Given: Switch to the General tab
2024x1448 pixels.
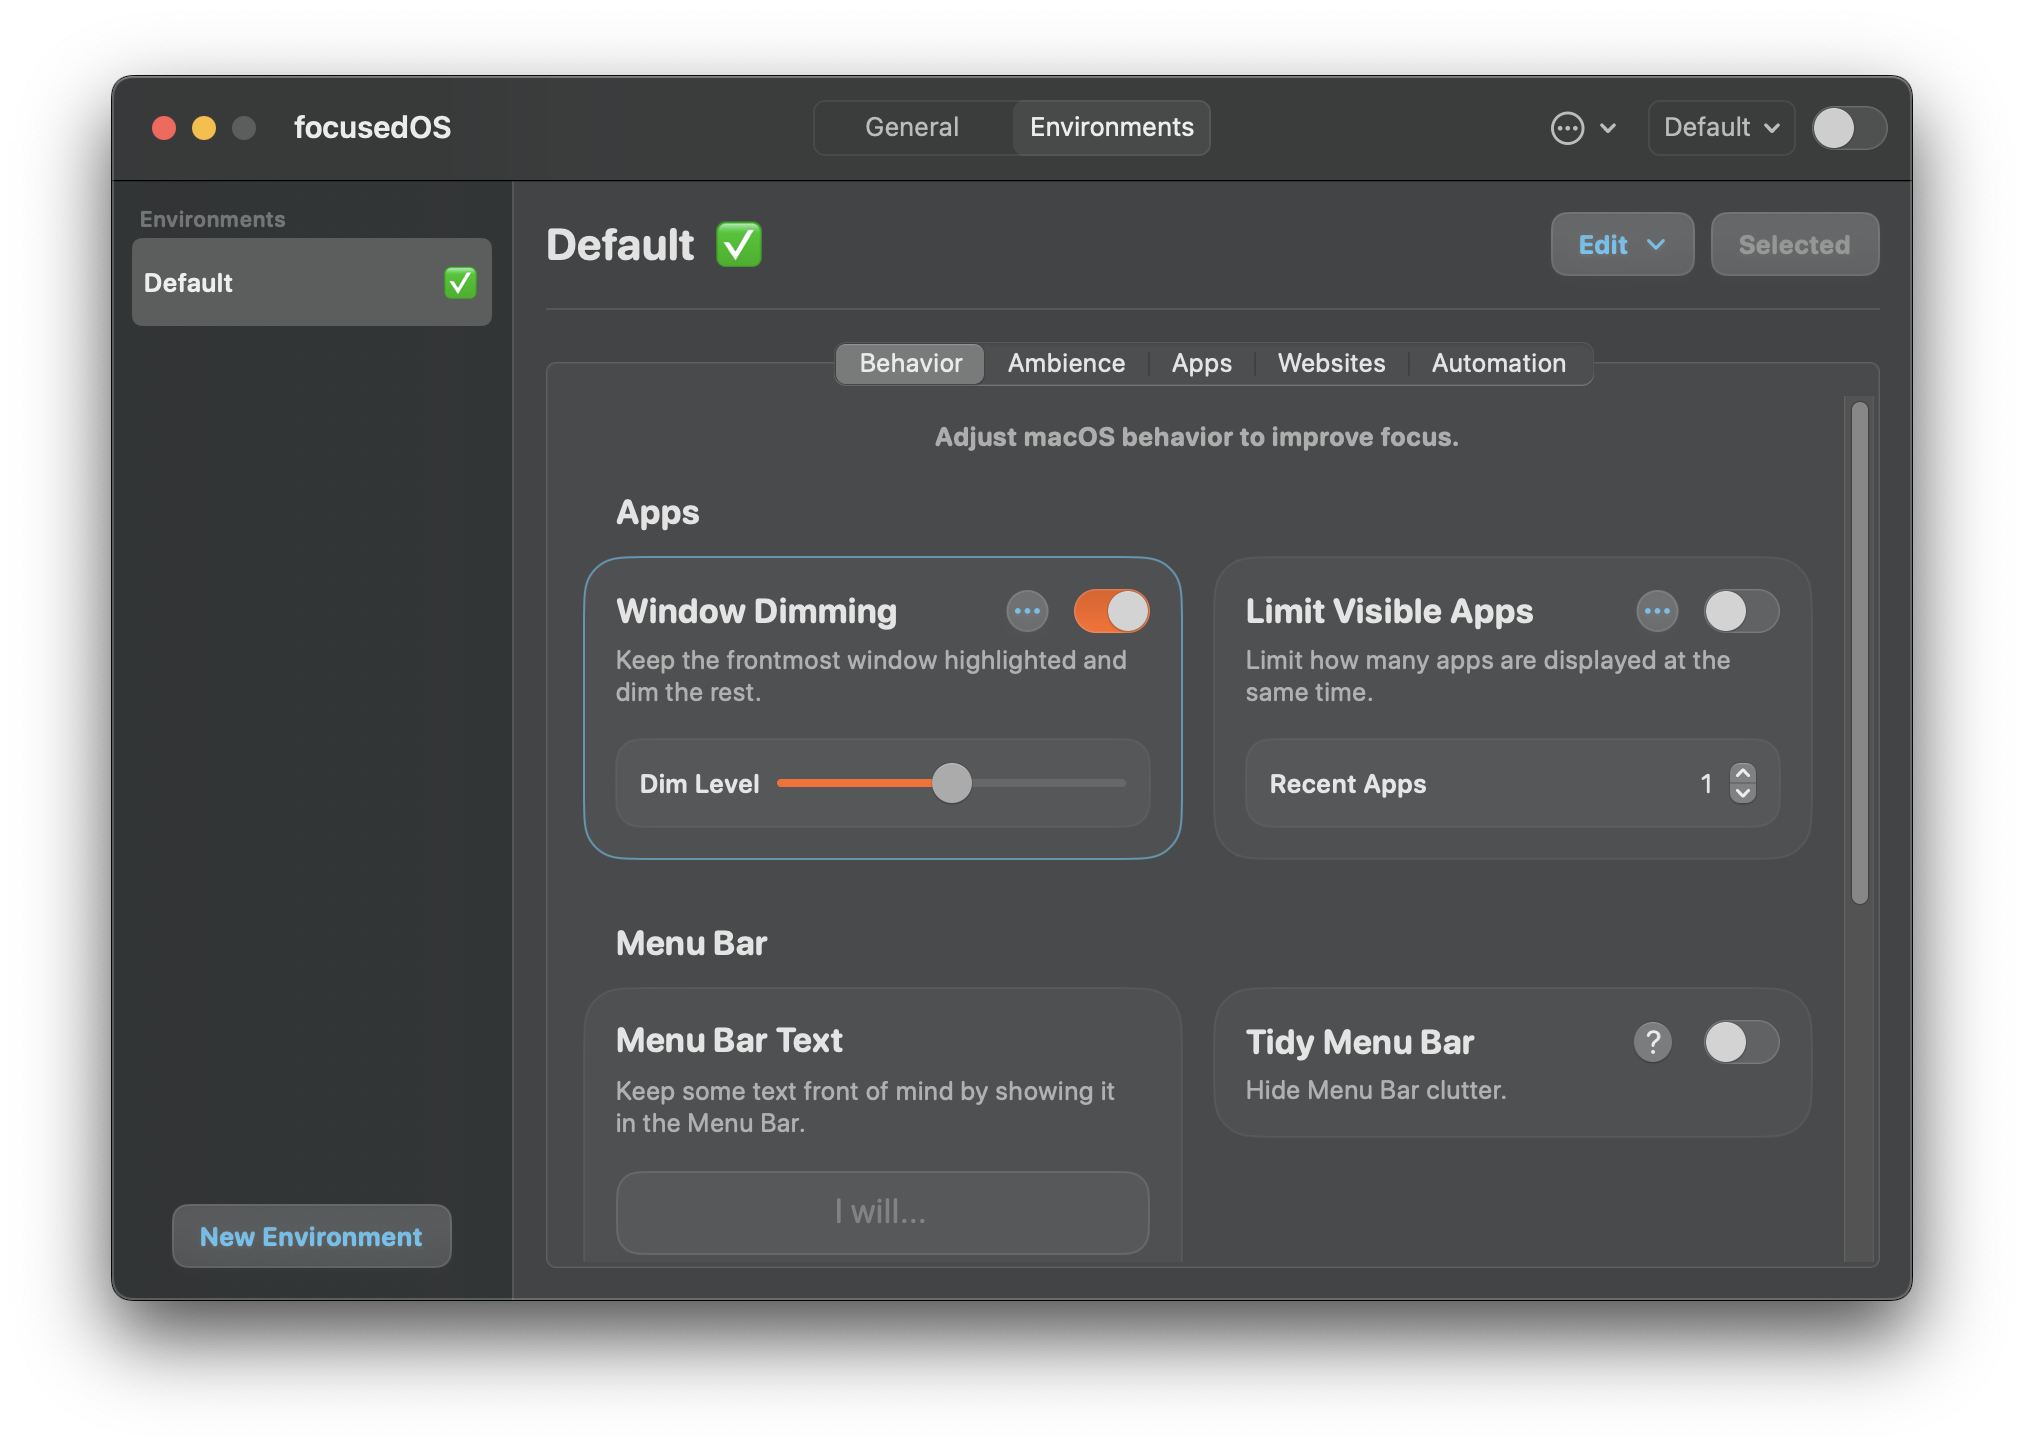Looking at the screenshot, I should tap(911, 128).
